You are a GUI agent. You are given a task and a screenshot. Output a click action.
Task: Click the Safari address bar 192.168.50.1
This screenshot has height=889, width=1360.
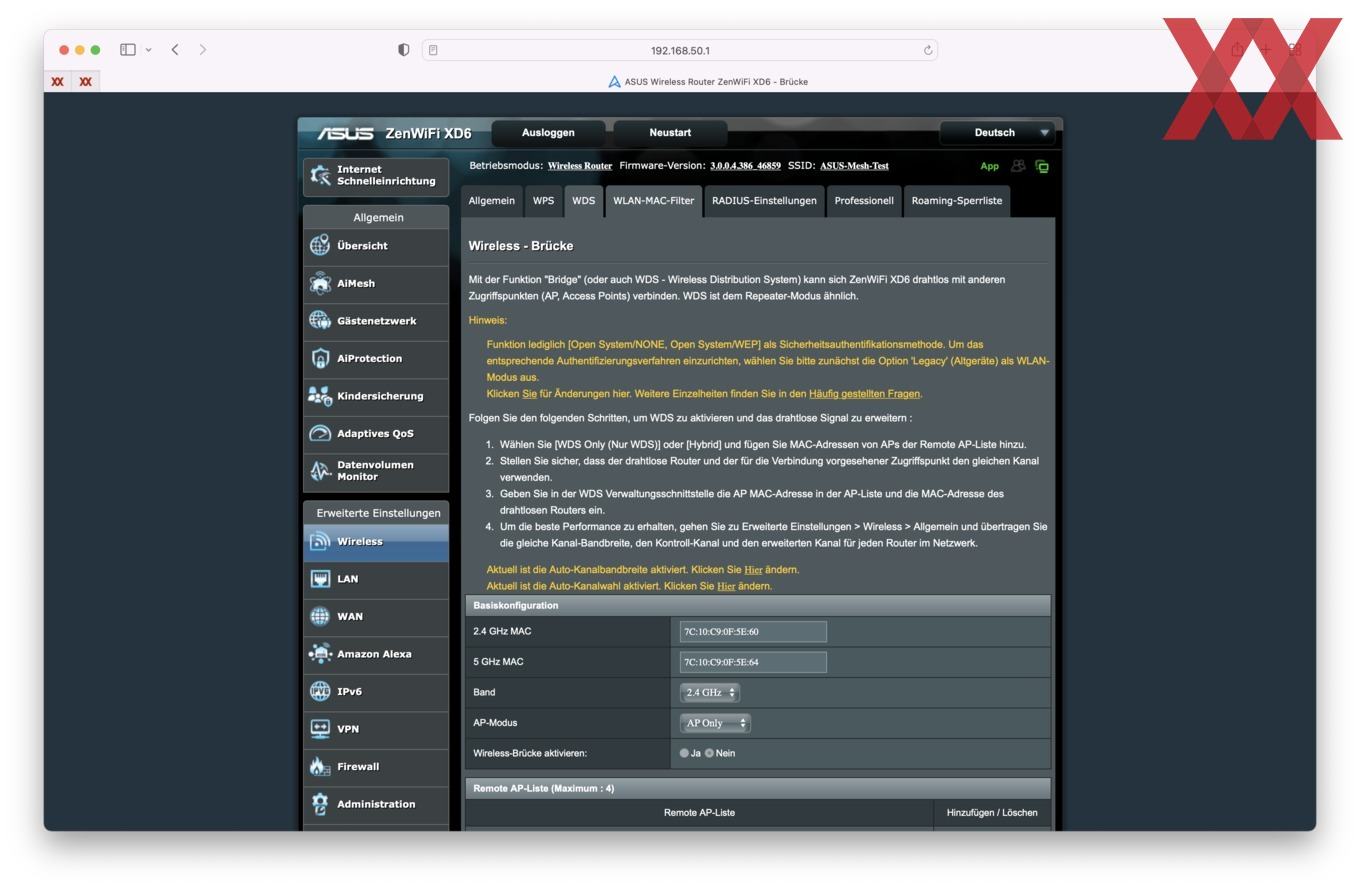680,50
